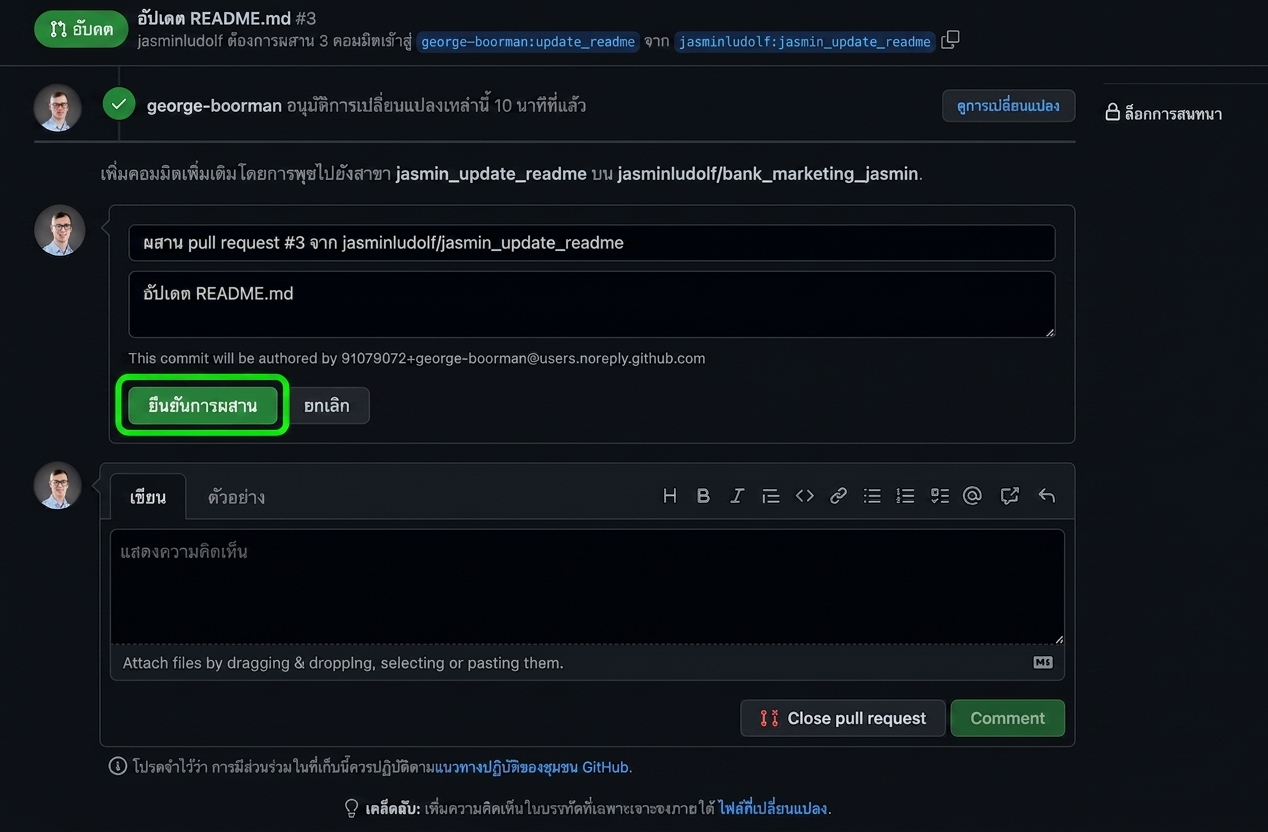Open george-boorman avatar beside approval line
The height and width of the screenshot is (832, 1268).
[58, 108]
